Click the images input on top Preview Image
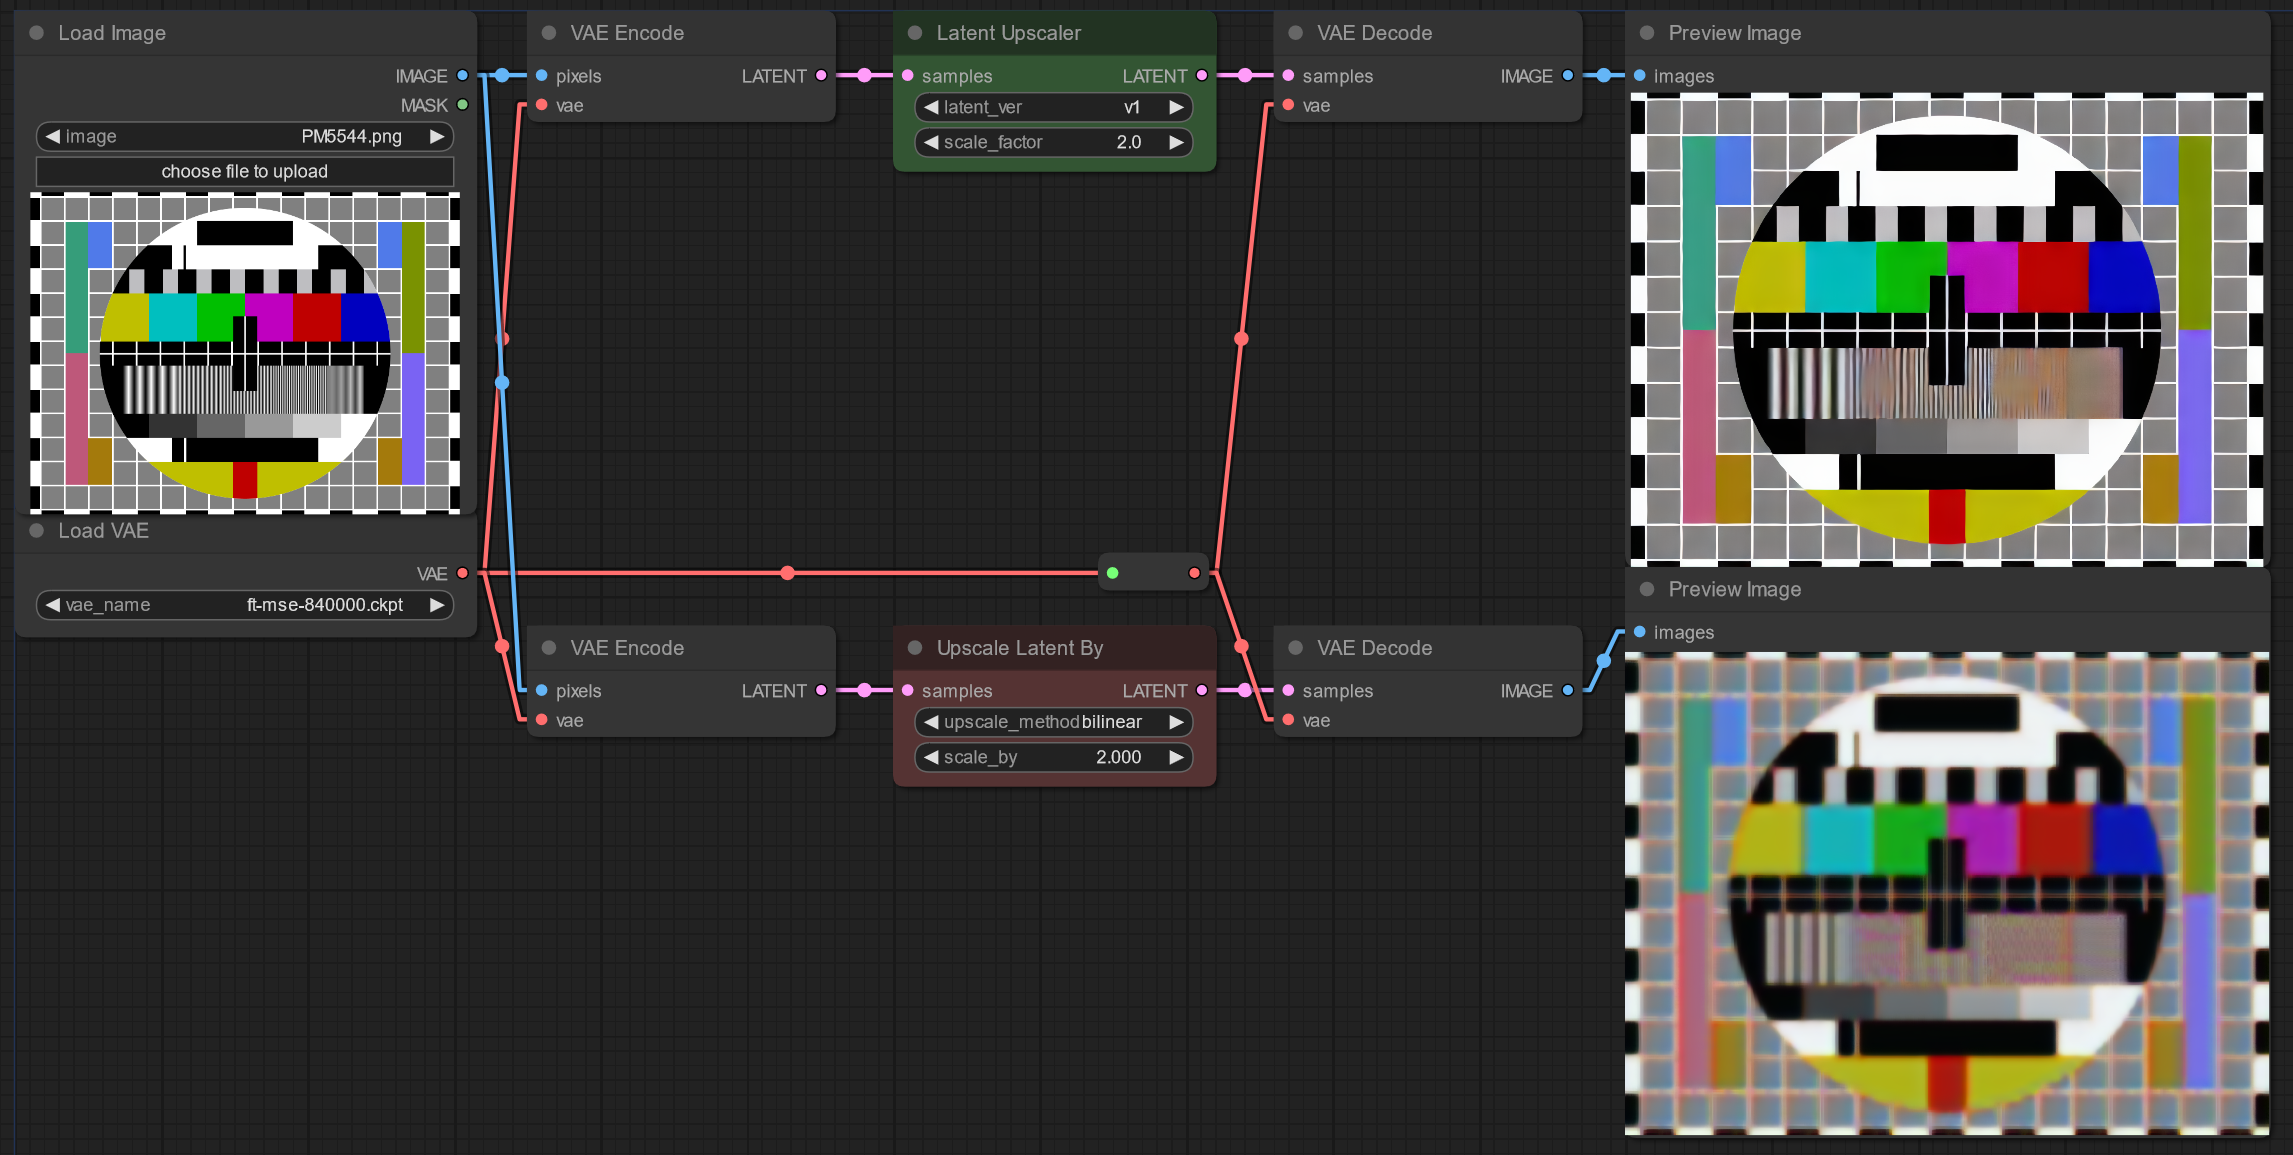 [x=1639, y=75]
